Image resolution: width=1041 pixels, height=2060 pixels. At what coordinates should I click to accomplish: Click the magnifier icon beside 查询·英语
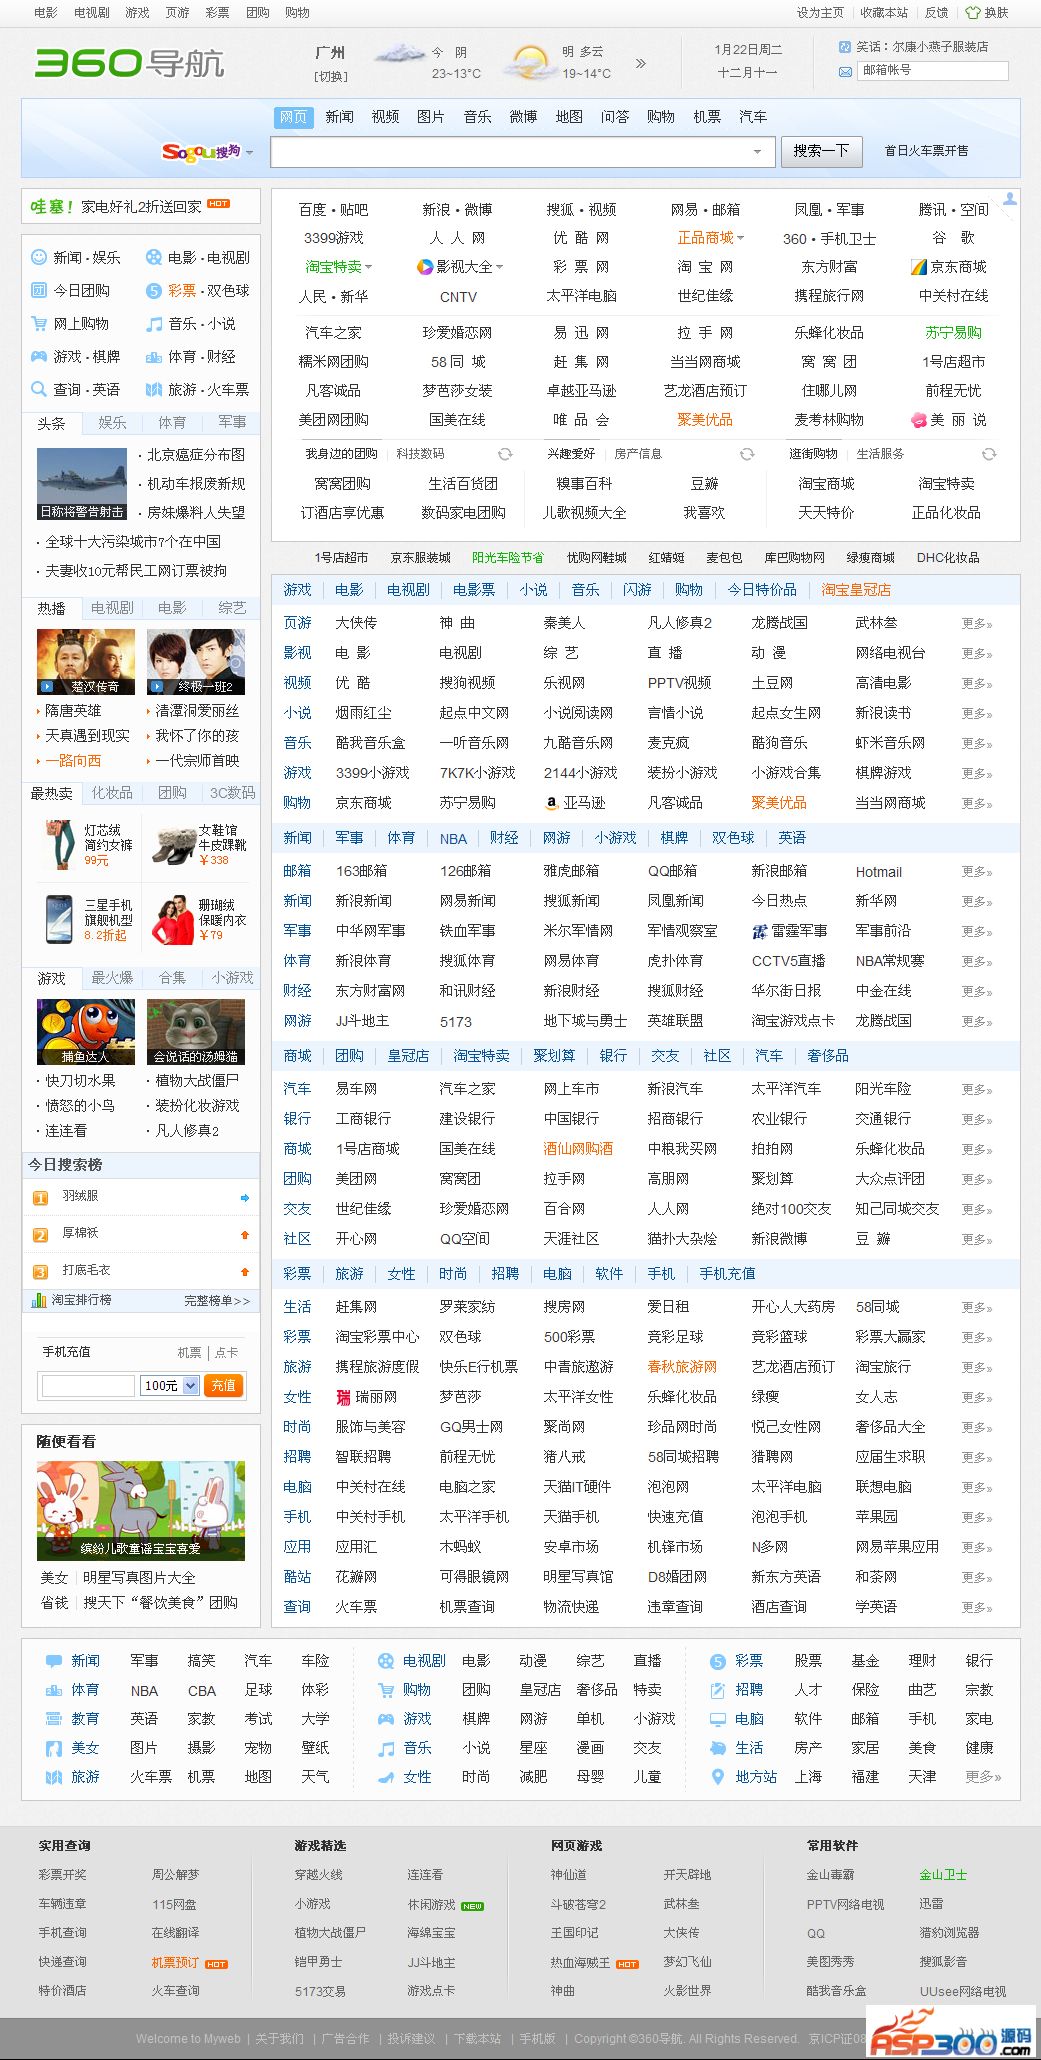point(39,389)
